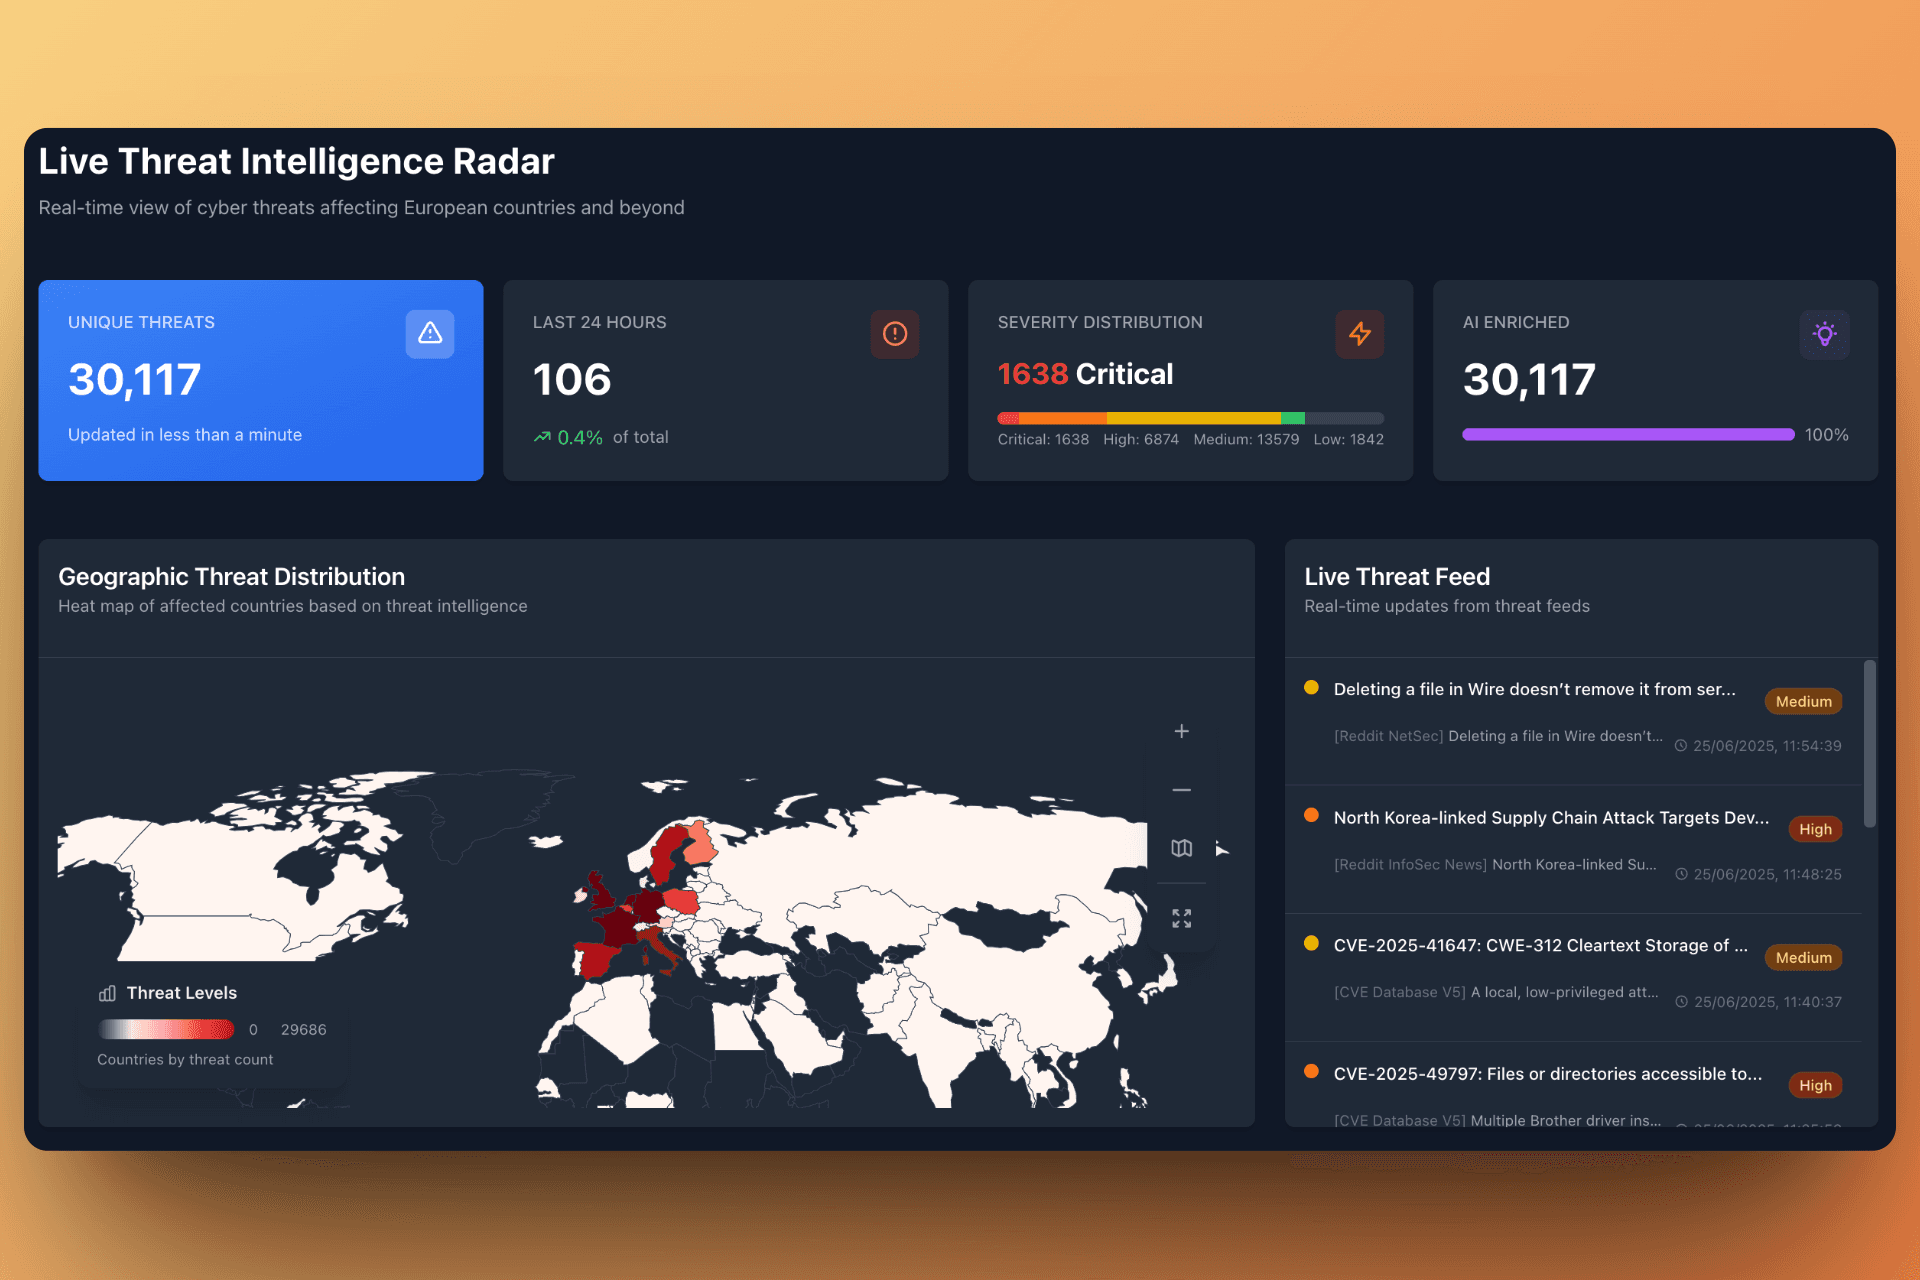The width and height of the screenshot is (1920, 1280).
Task: Click the lightning bolt icon on Severity Distribution card
Action: coord(1359,334)
